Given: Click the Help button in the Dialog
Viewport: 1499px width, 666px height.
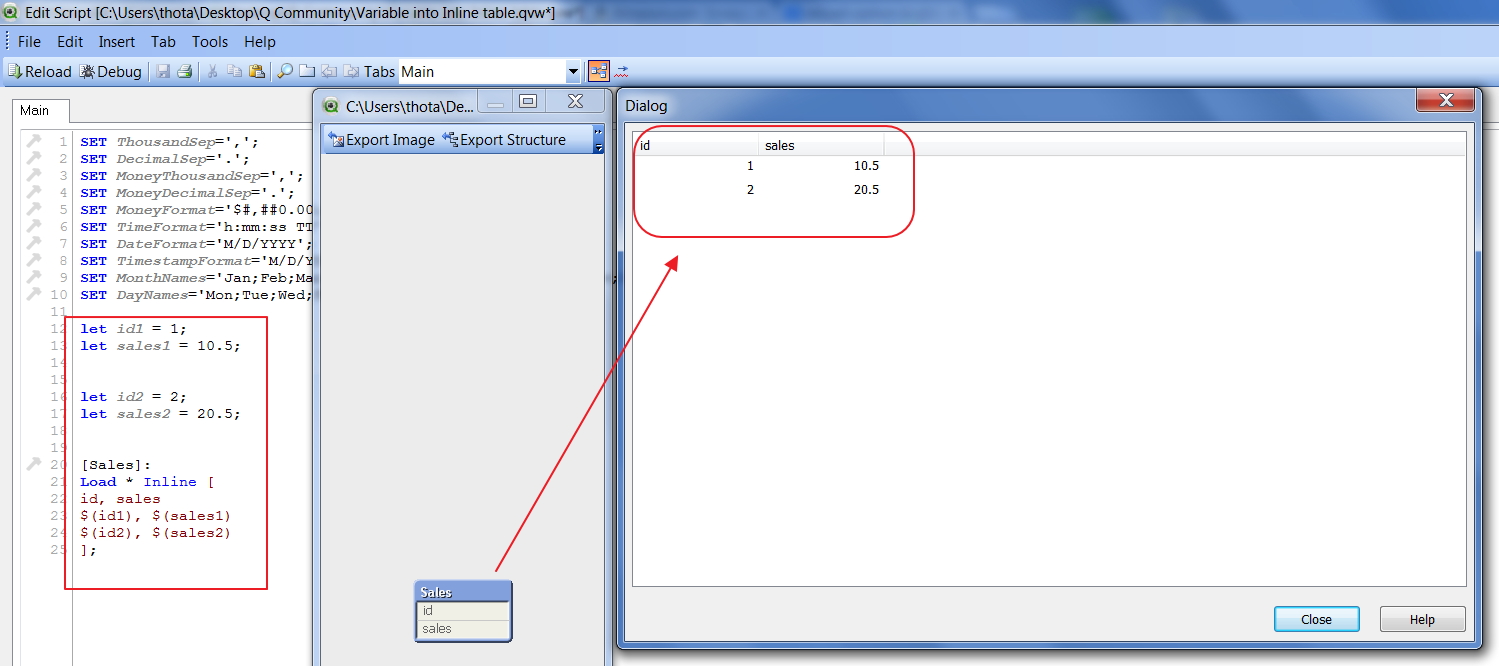Looking at the screenshot, I should point(1421,618).
